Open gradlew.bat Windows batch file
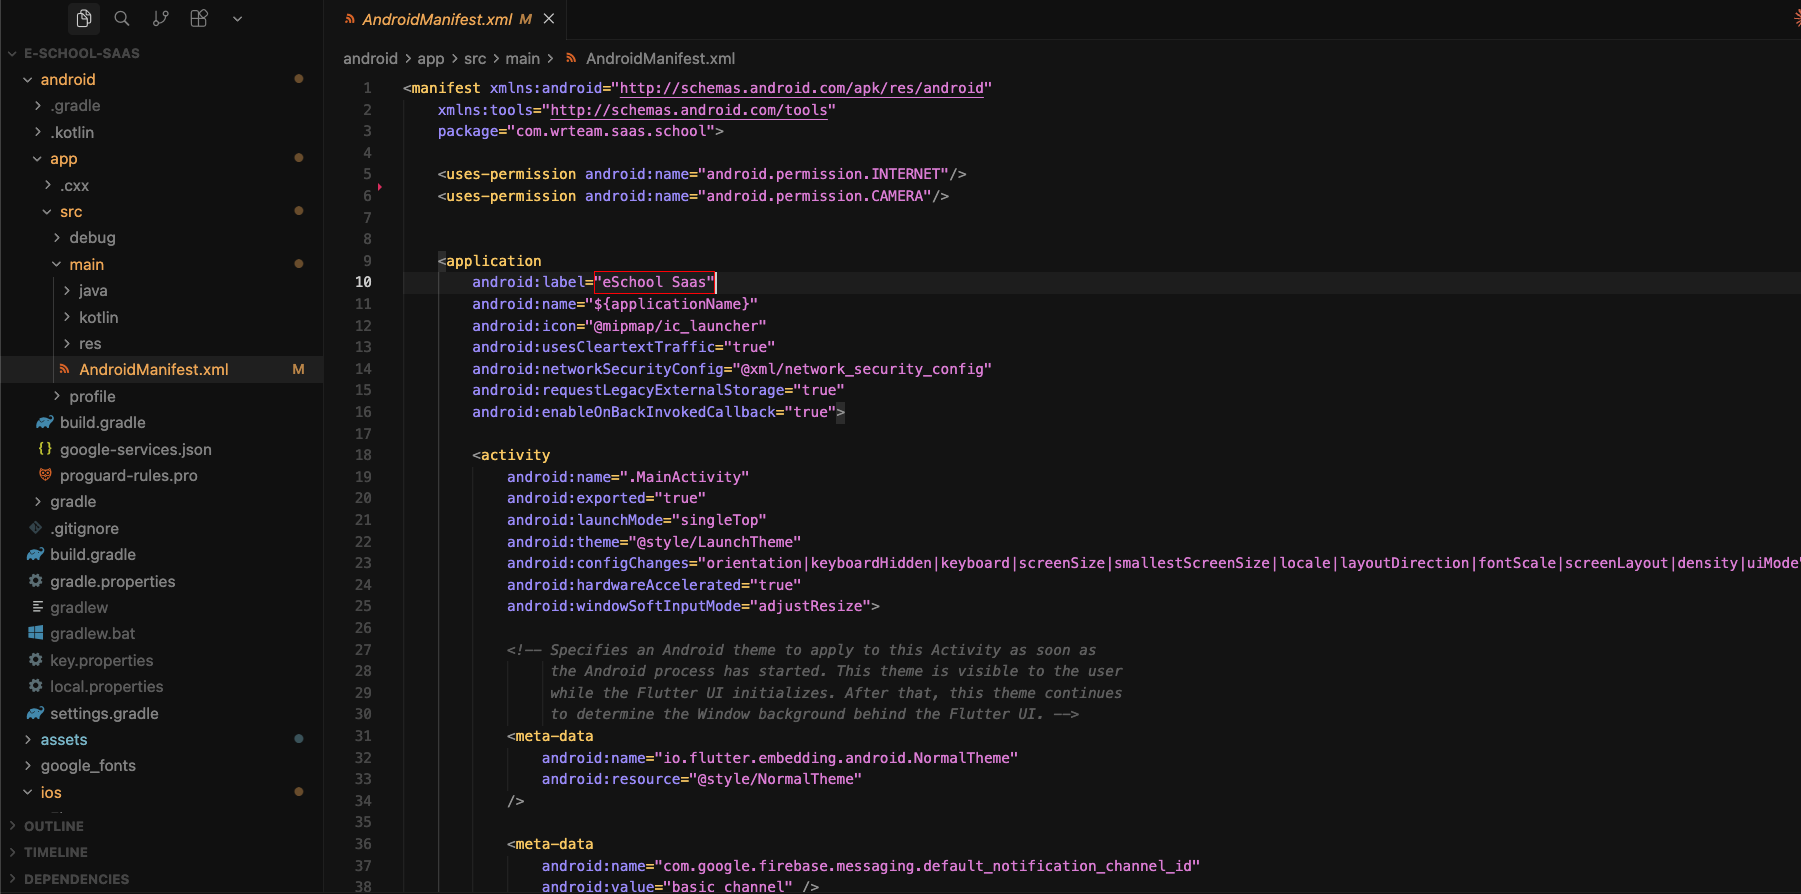1801x894 pixels. [92, 633]
